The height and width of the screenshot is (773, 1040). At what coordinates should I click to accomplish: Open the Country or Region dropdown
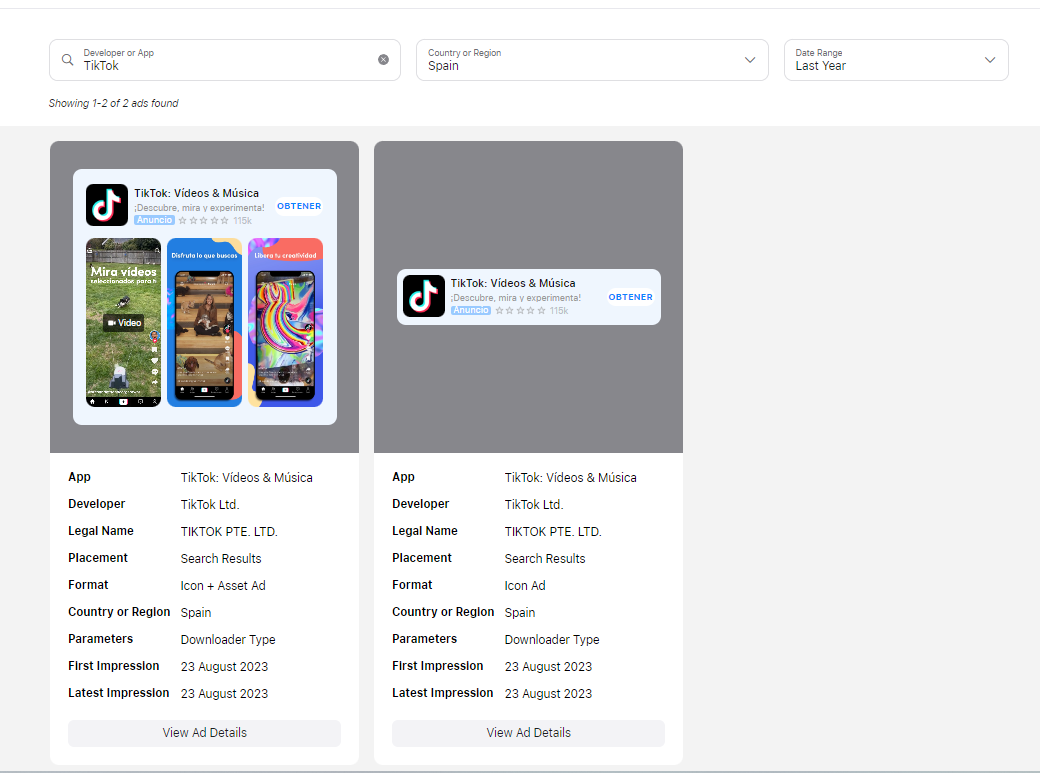point(592,60)
